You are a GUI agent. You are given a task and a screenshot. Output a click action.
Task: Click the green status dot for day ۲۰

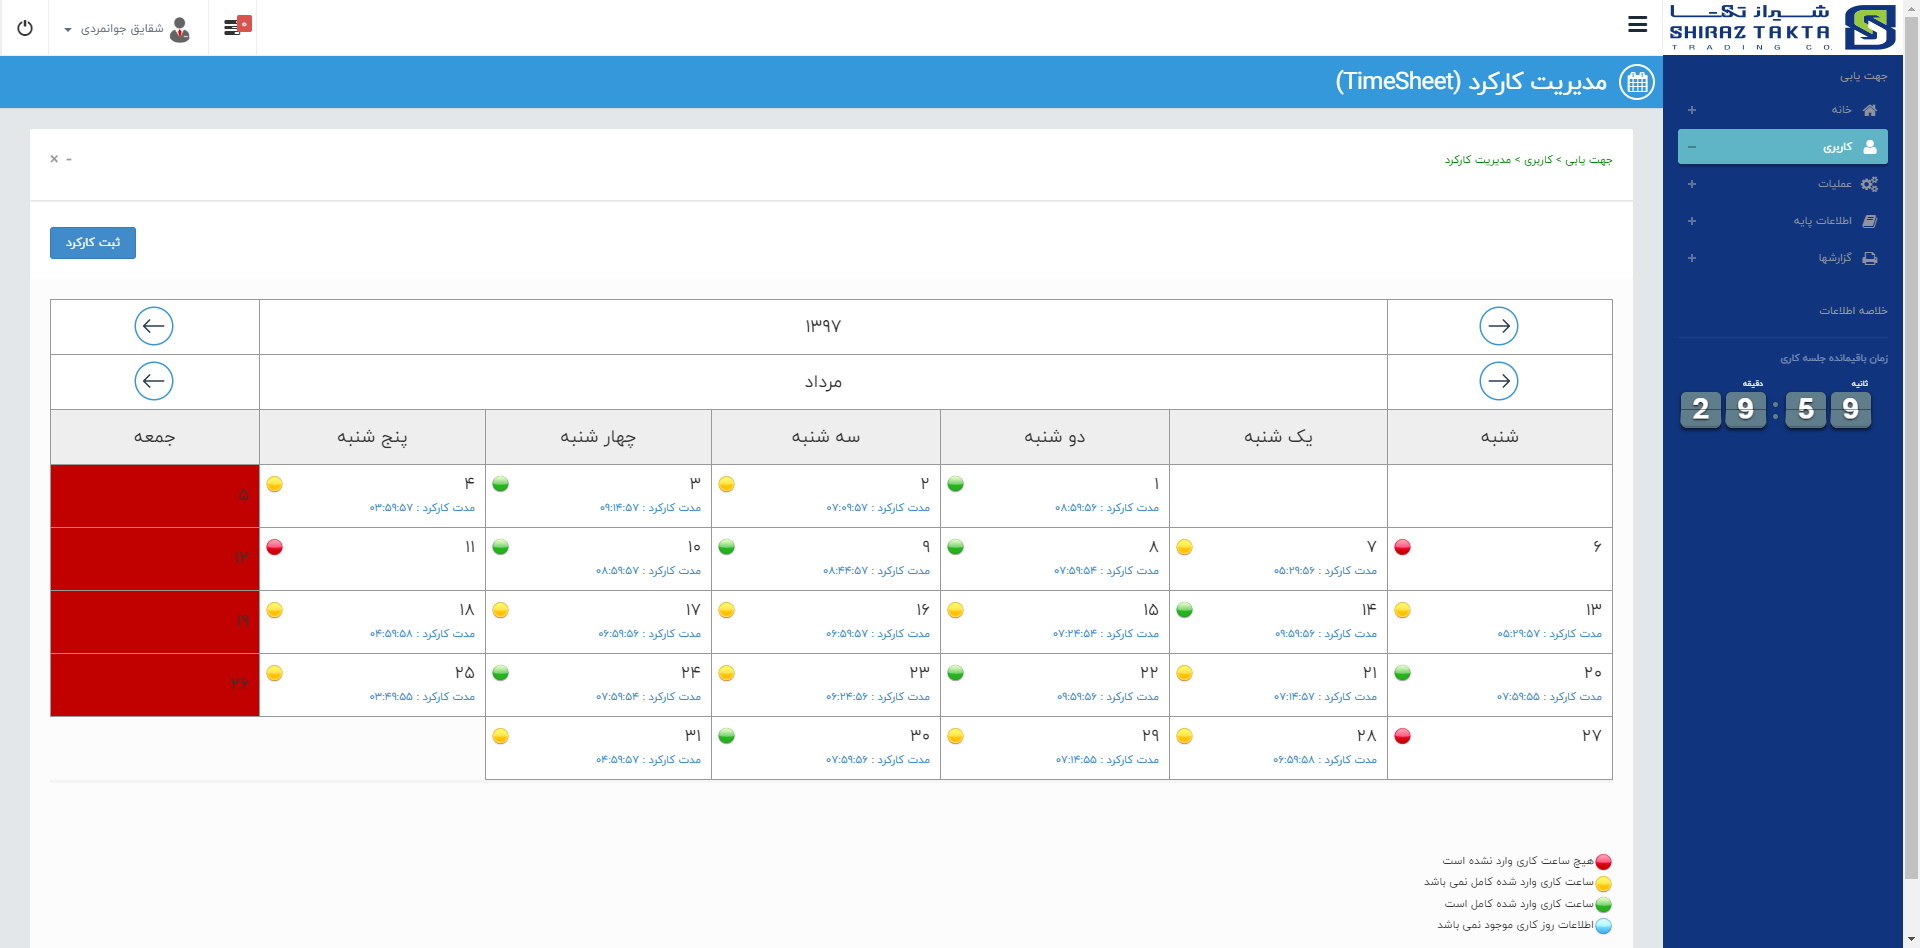click(x=1403, y=673)
